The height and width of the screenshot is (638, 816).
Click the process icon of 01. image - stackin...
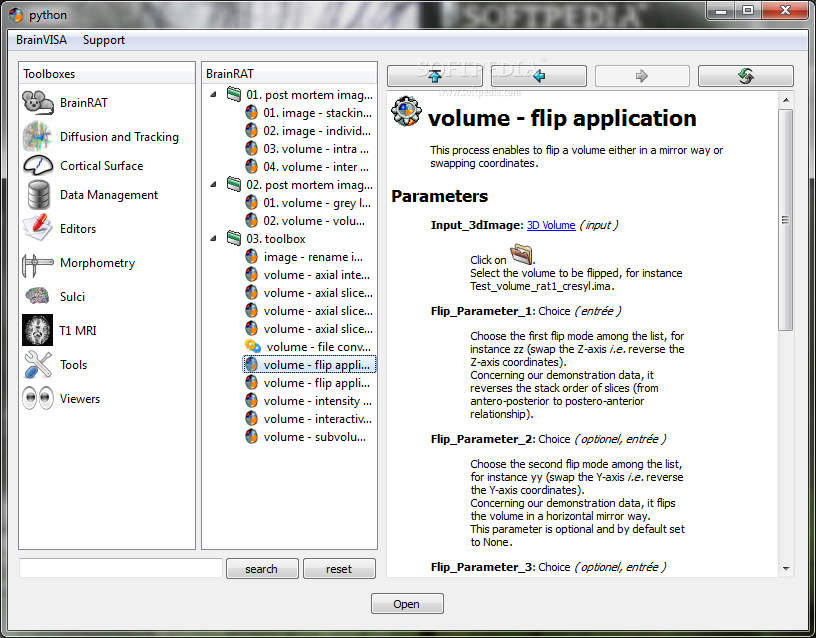(x=251, y=112)
